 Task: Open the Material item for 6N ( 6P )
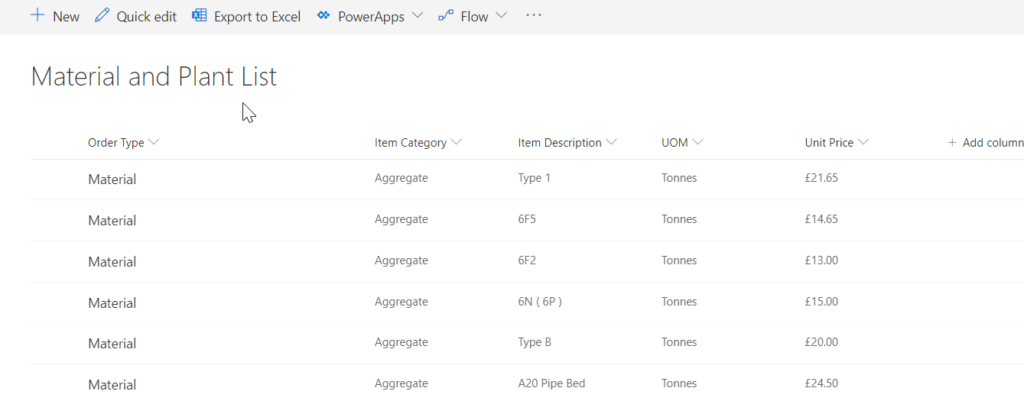tap(112, 303)
